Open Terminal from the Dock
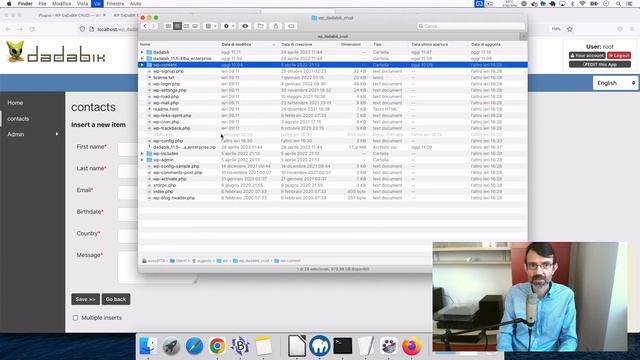 [x=343, y=346]
